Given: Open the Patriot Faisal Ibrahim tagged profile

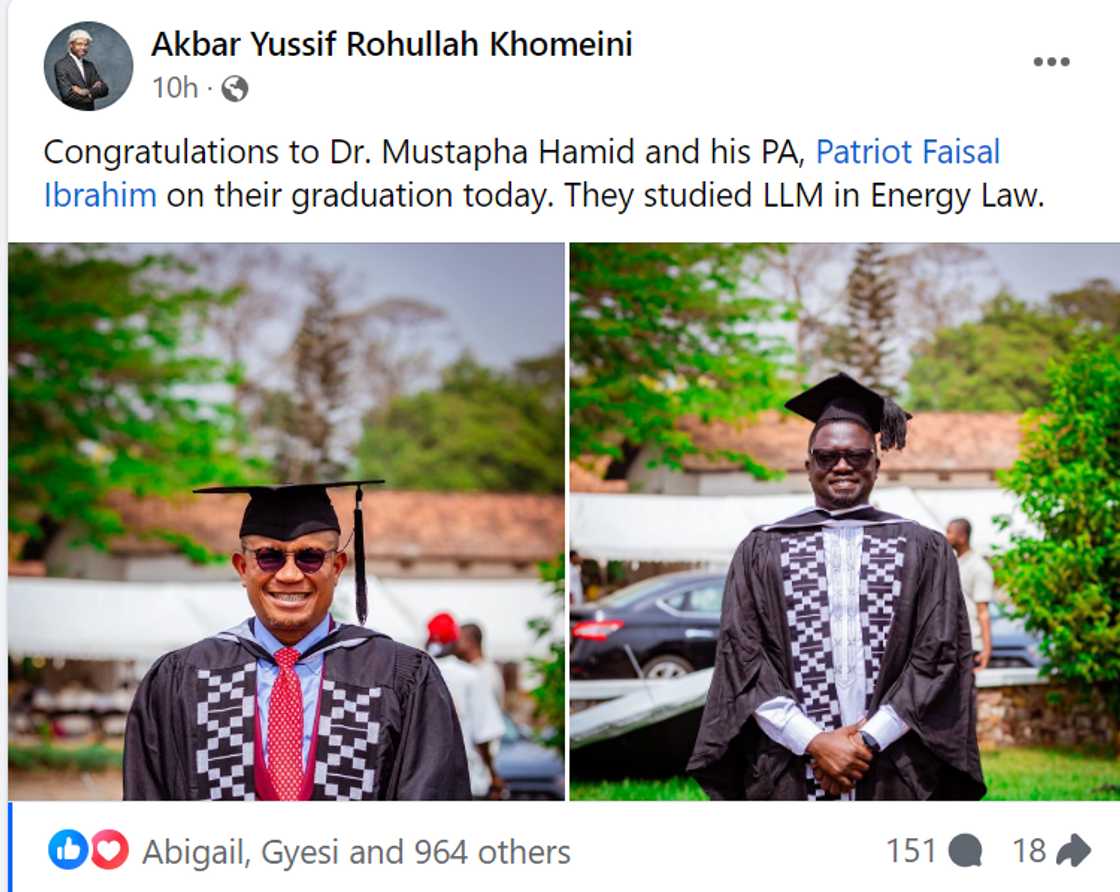Looking at the screenshot, I should click(908, 151).
